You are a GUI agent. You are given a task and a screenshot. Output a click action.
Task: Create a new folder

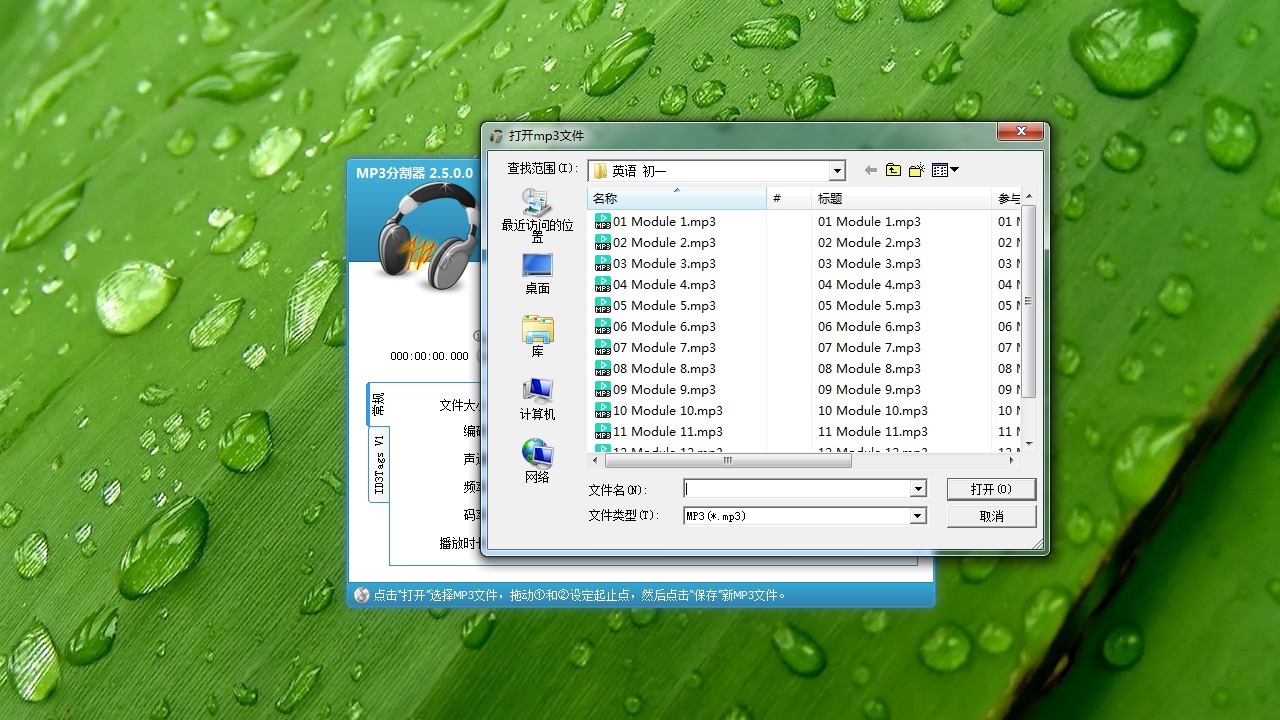[916, 170]
